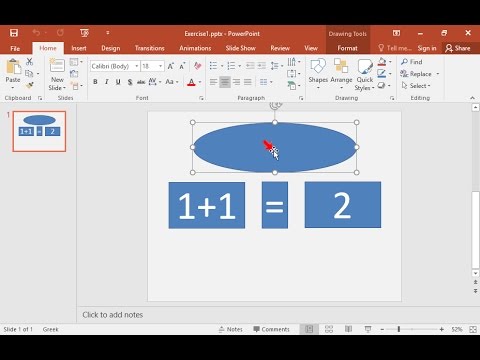
Task: Switch to the Design tab
Action: coord(111,48)
